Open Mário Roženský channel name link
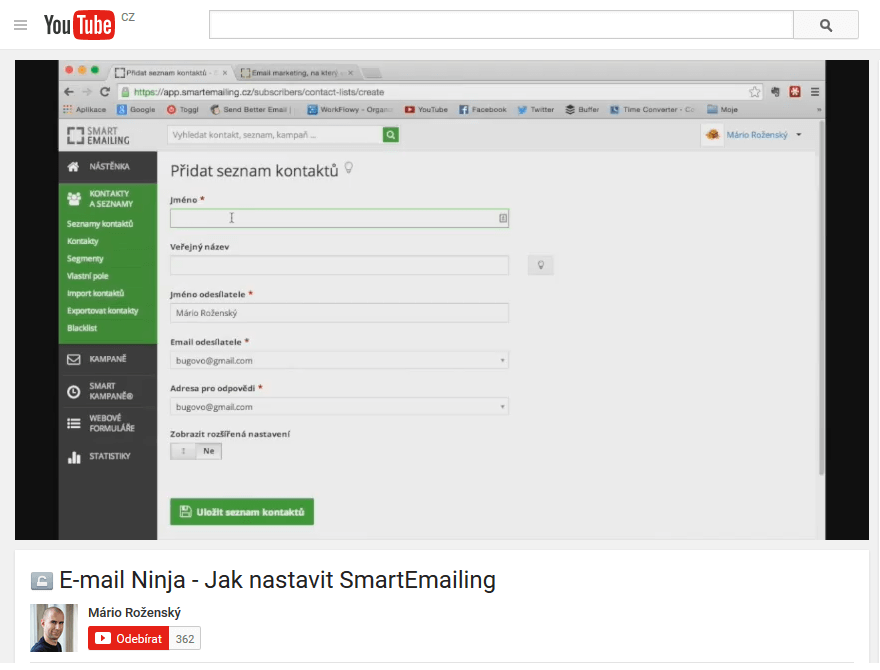Image resolution: width=880 pixels, height=670 pixels. (x=134, y=613)
